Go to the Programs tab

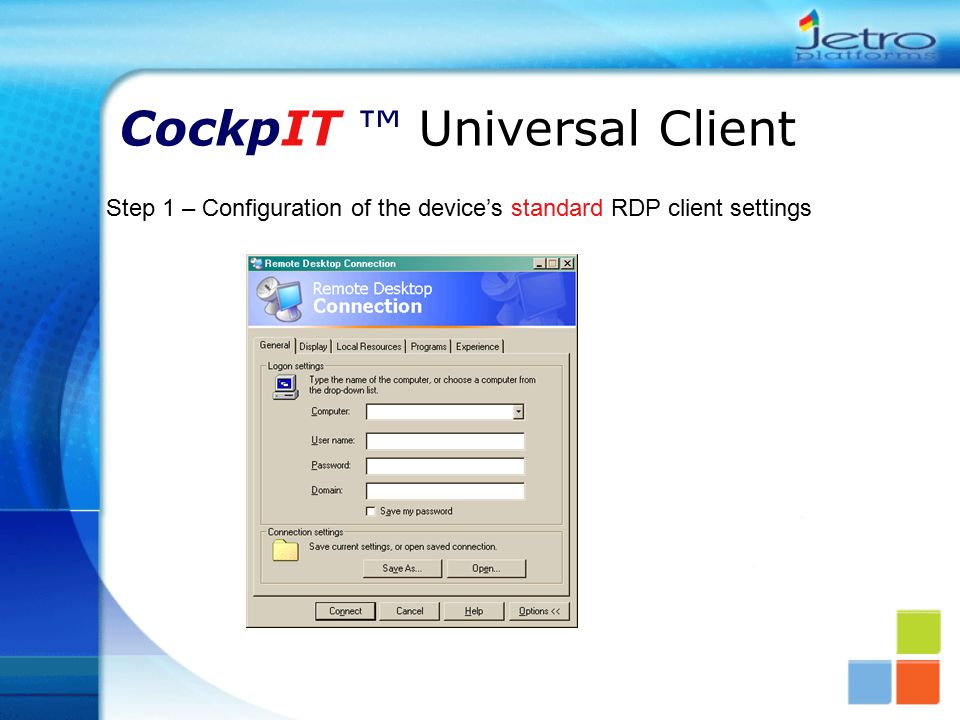(x=429, y=347)
